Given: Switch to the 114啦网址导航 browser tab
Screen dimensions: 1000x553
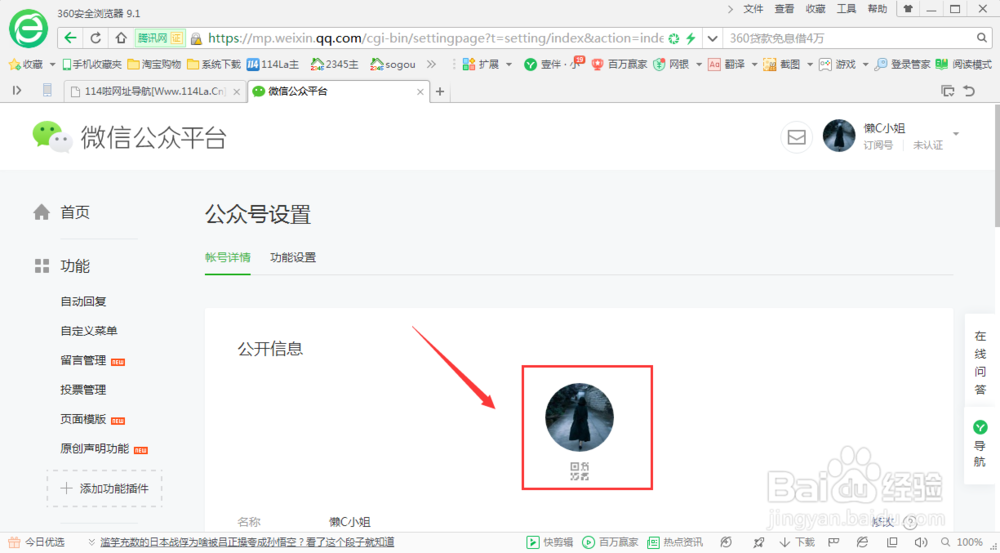Looking at the screenshot, I should coord(156,91).
